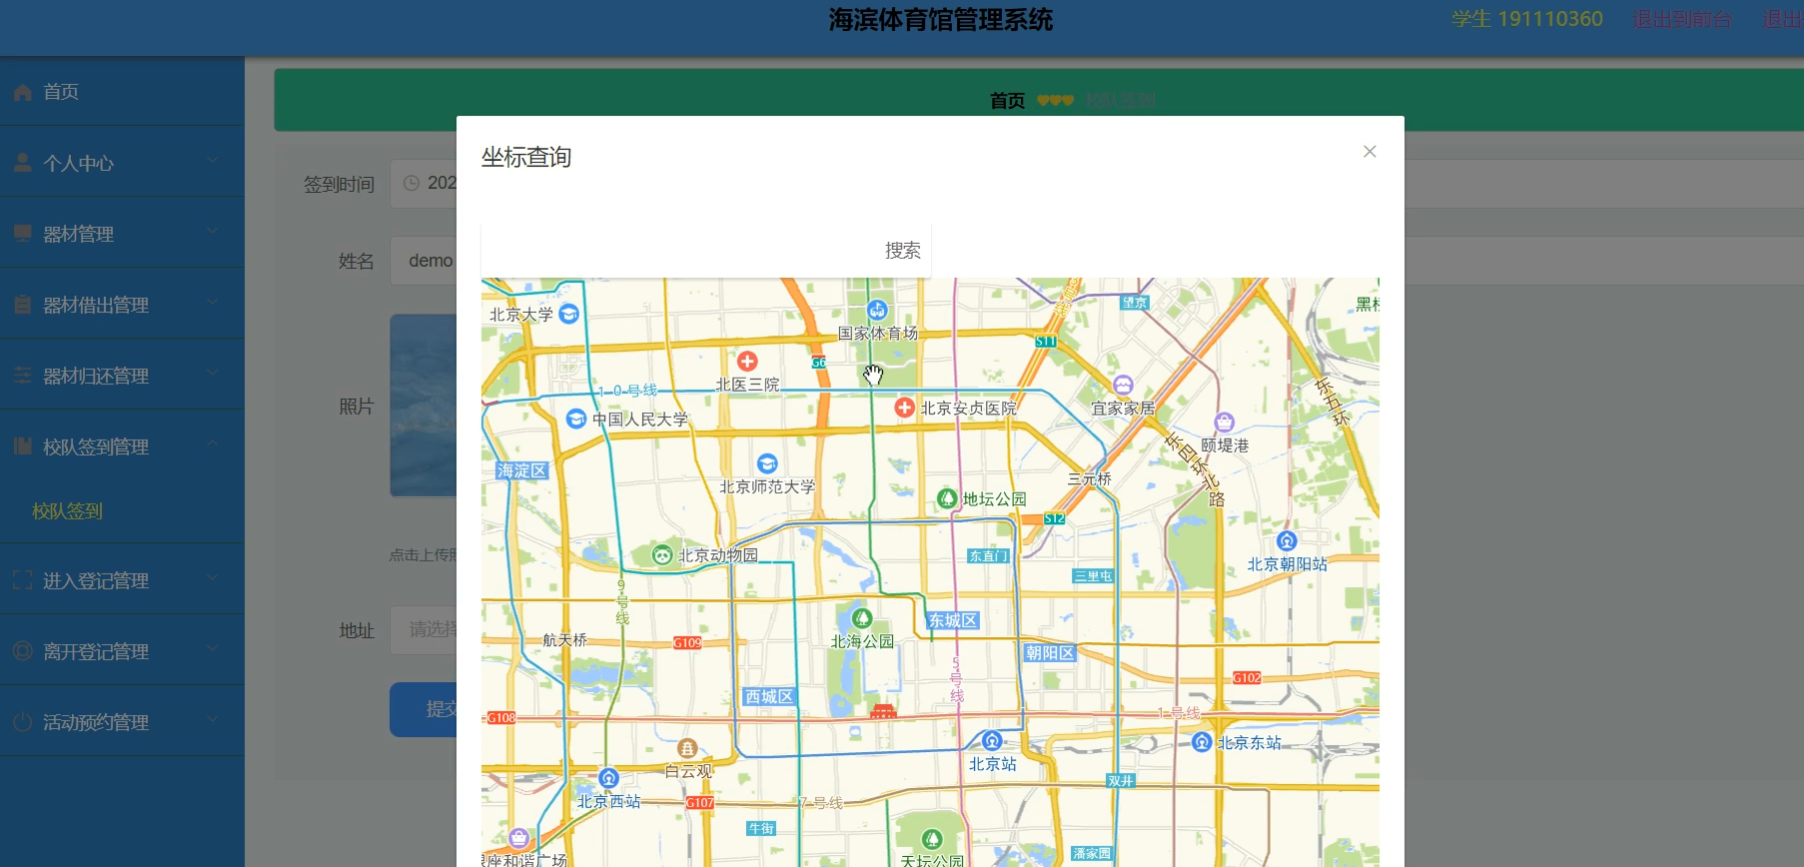
Task: Click 天坛公园 park marker
Action: pyautogui.click(x=932, y=839)
